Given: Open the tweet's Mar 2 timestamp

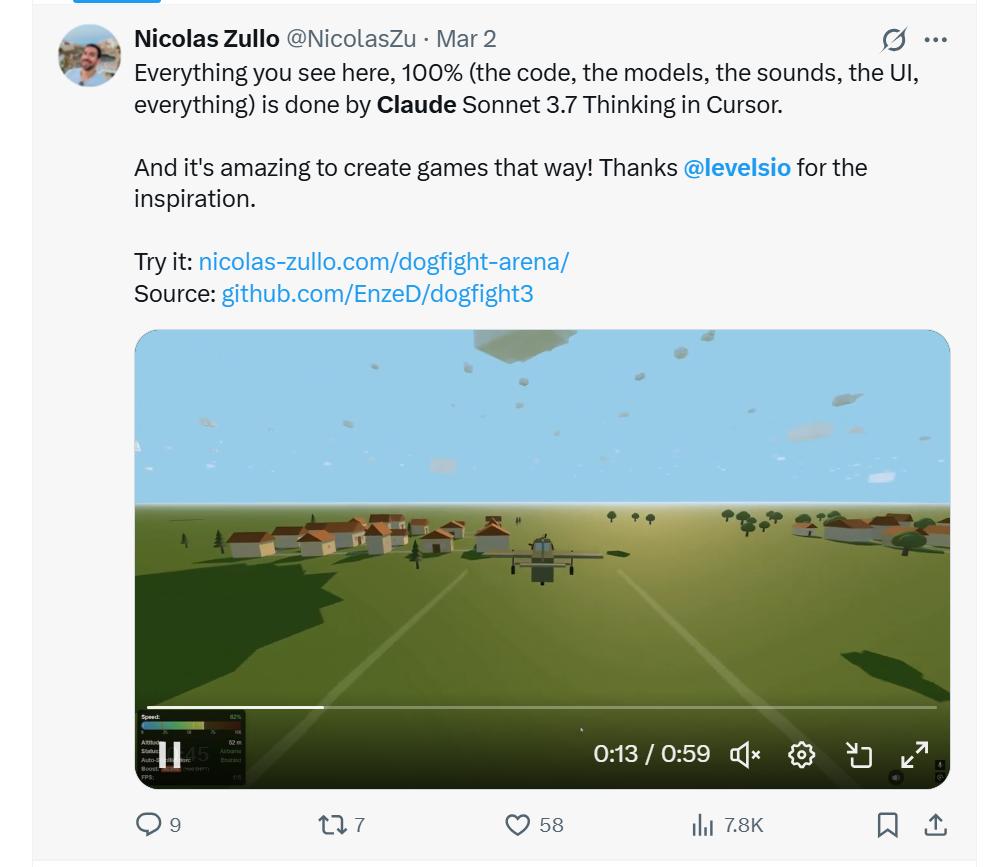Looking at the screenshot, I should pos(466,39).
